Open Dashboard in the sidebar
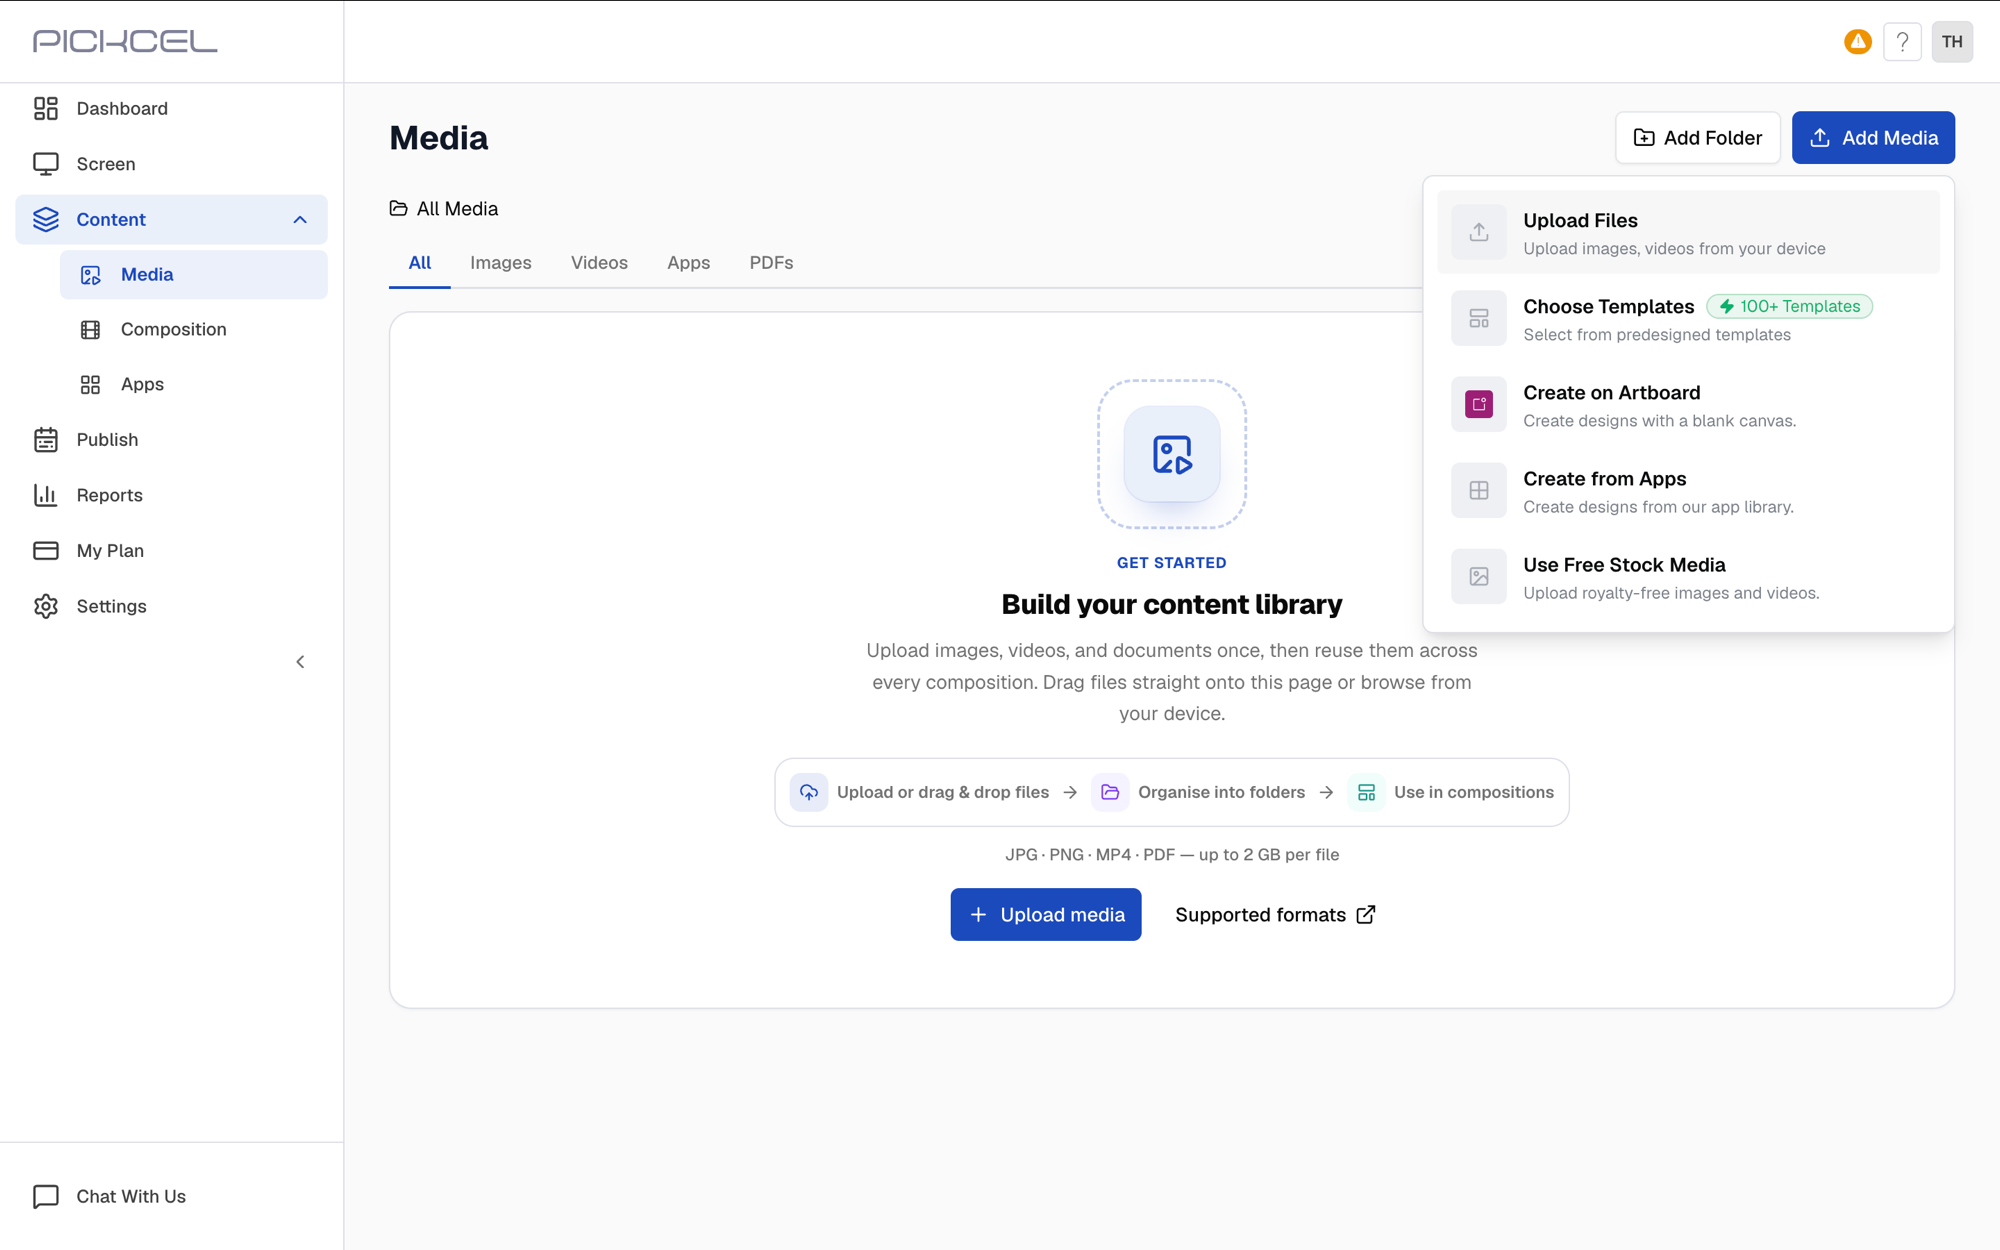The width and height of the screenshot is (2000, 1250). [171, 108]
